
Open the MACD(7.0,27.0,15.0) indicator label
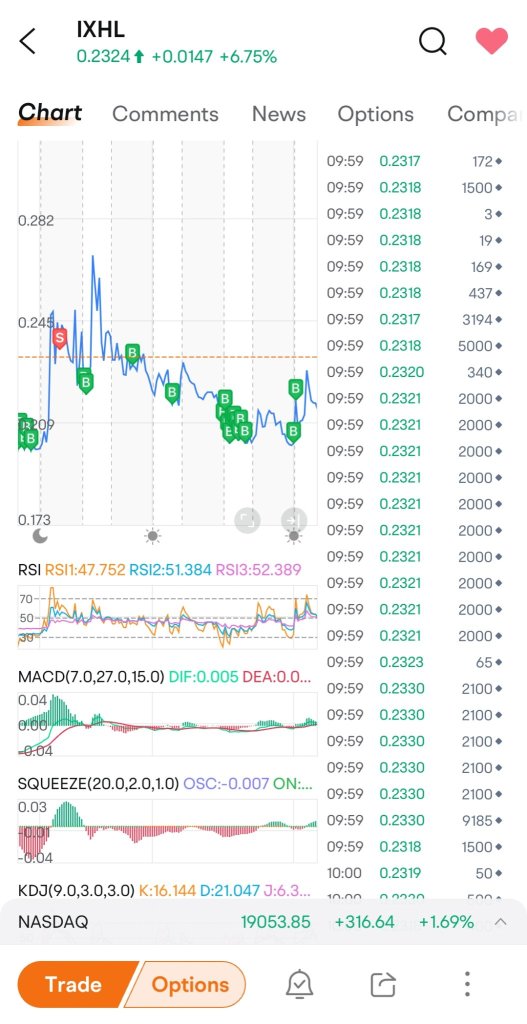(91, 677)
